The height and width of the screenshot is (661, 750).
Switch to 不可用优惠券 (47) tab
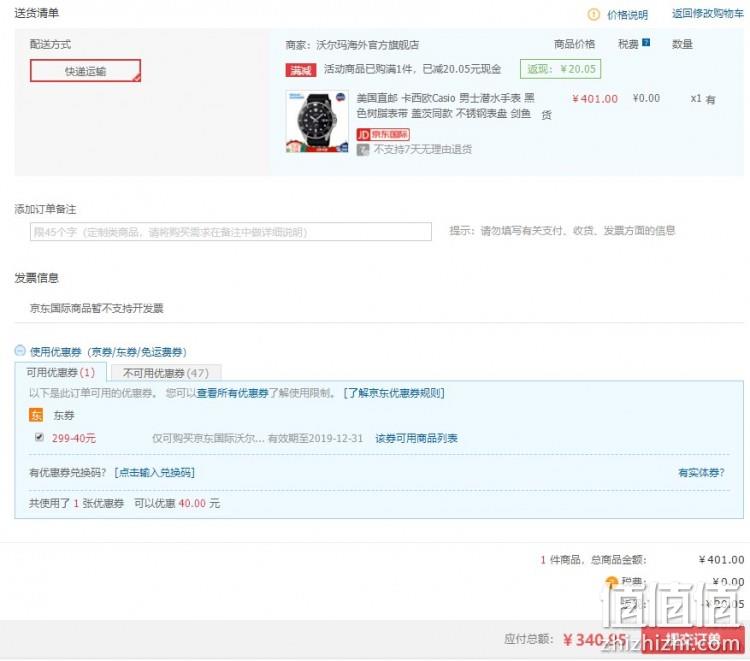[x=166, y=373]
